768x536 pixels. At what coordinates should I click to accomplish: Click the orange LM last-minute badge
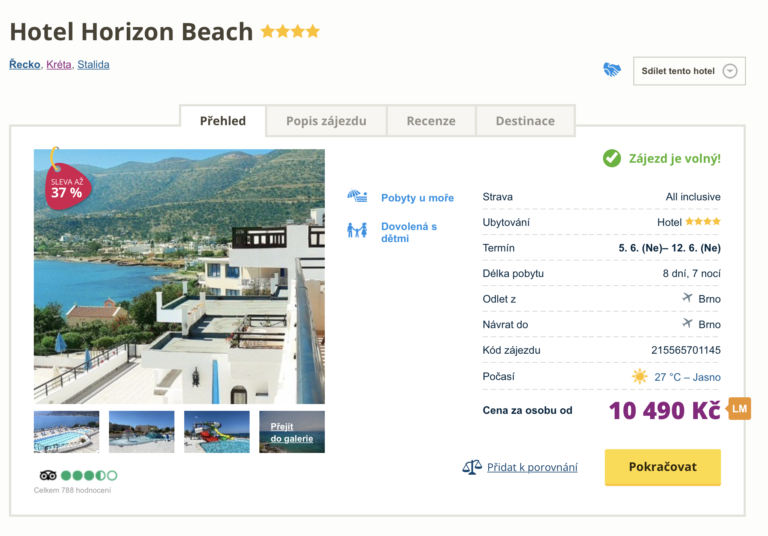coord(739,408)
